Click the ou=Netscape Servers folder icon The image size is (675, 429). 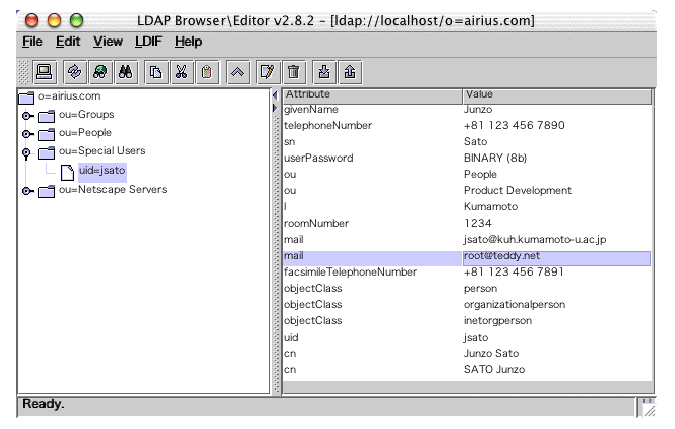46,191
